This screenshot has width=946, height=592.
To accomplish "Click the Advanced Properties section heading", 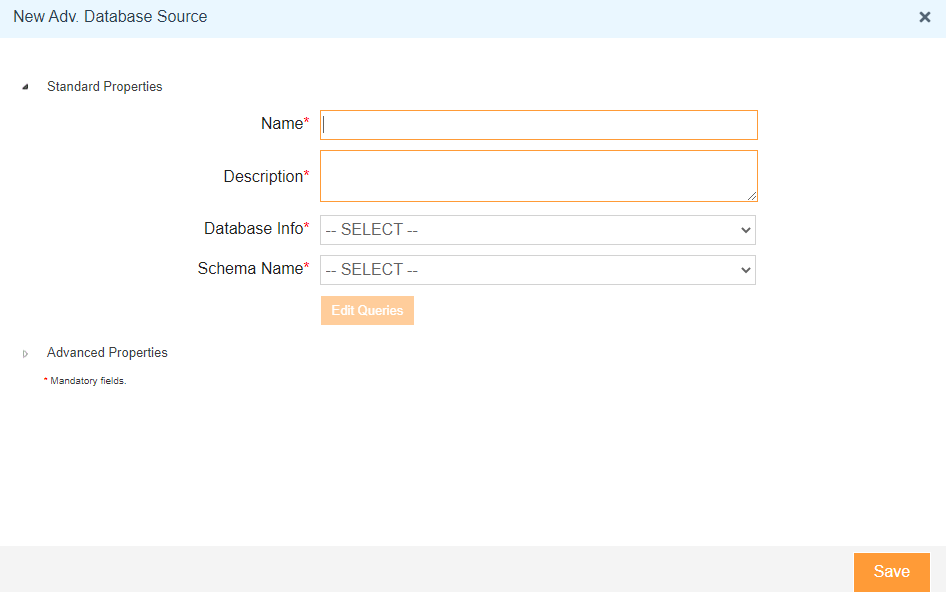I will click(x=107, y=352).
